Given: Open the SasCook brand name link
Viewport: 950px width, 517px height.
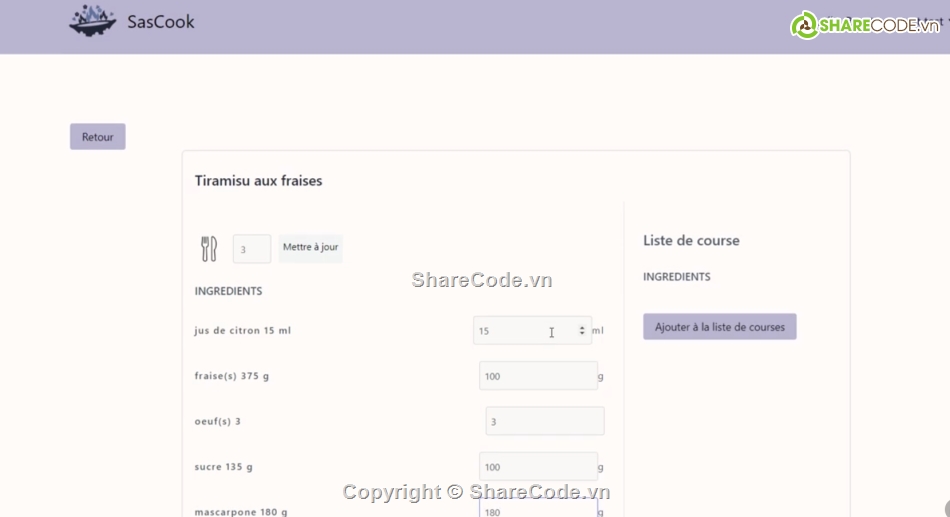Looking at the screenshot, I should pyautogui.click(x=161, y=22).
